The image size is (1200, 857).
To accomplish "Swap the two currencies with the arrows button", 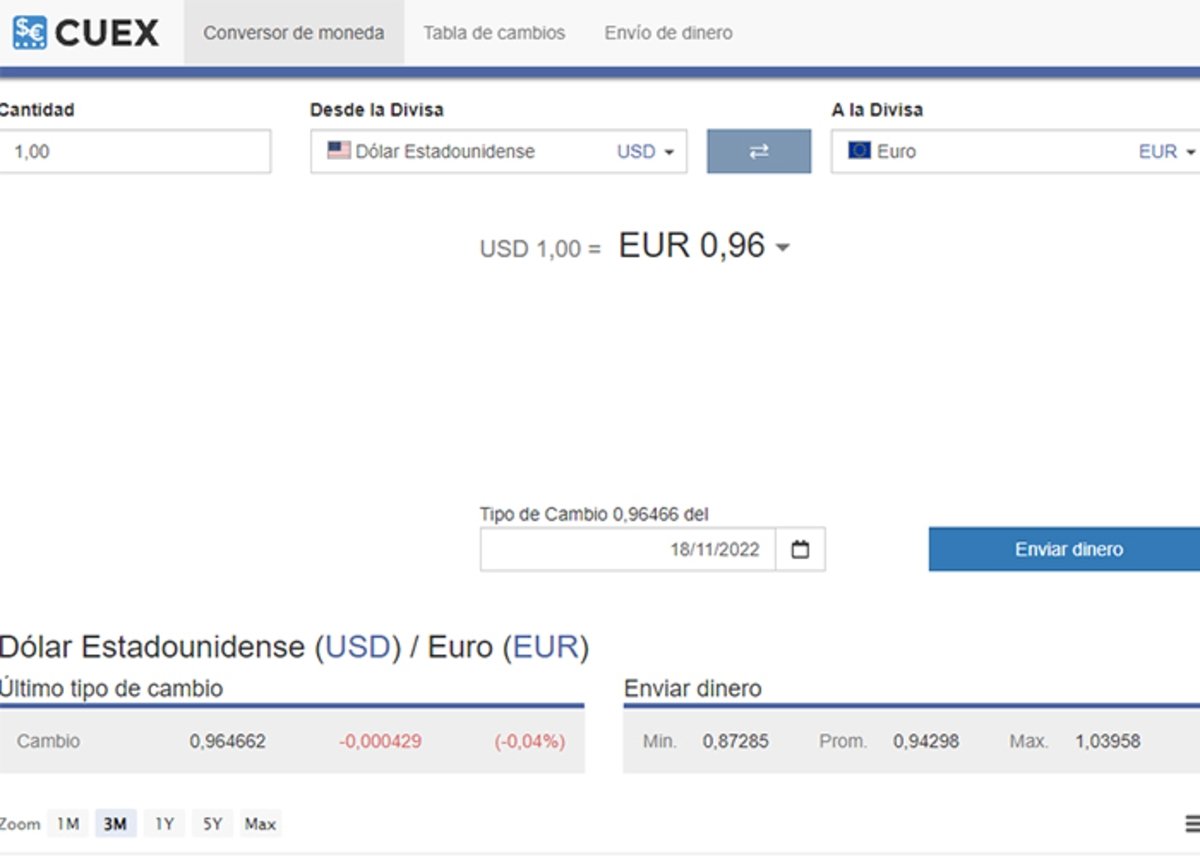I will pyautogui.click(x=759, y=151).
